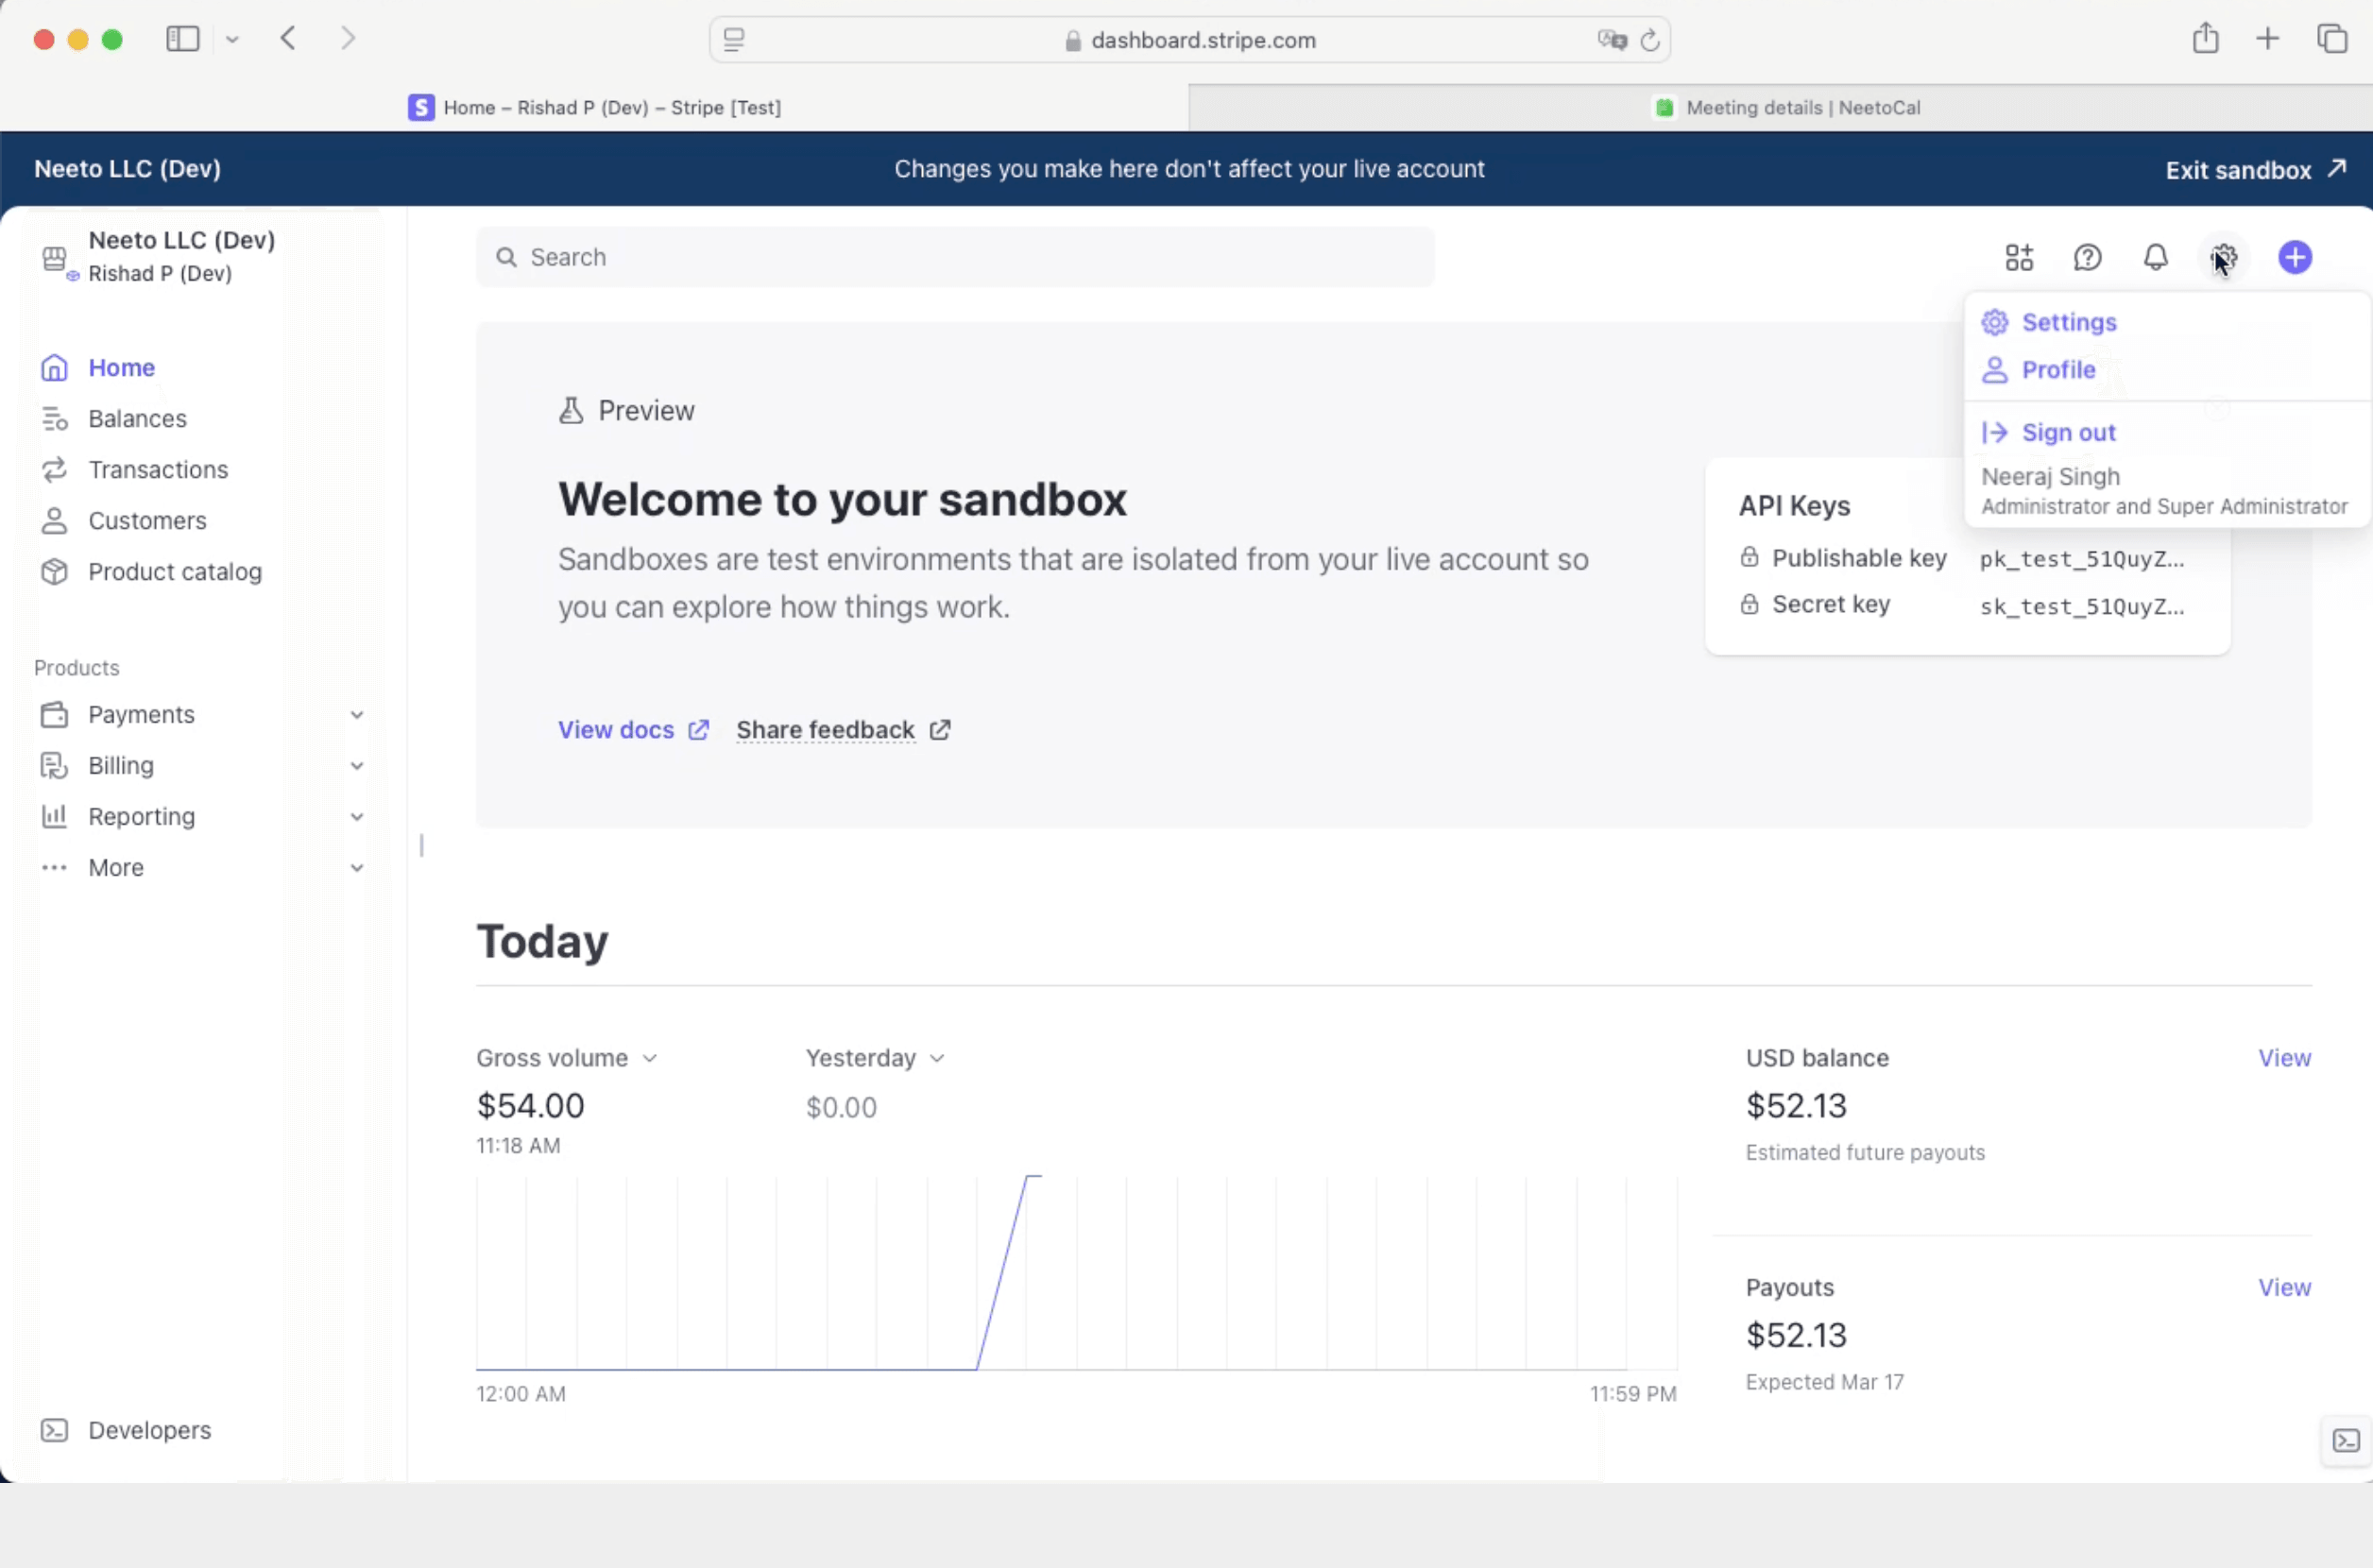Open the Stripe shell terminal icon at bottom right
This screenshot has width=2373, height=1568.
tap(2346, 1440)
